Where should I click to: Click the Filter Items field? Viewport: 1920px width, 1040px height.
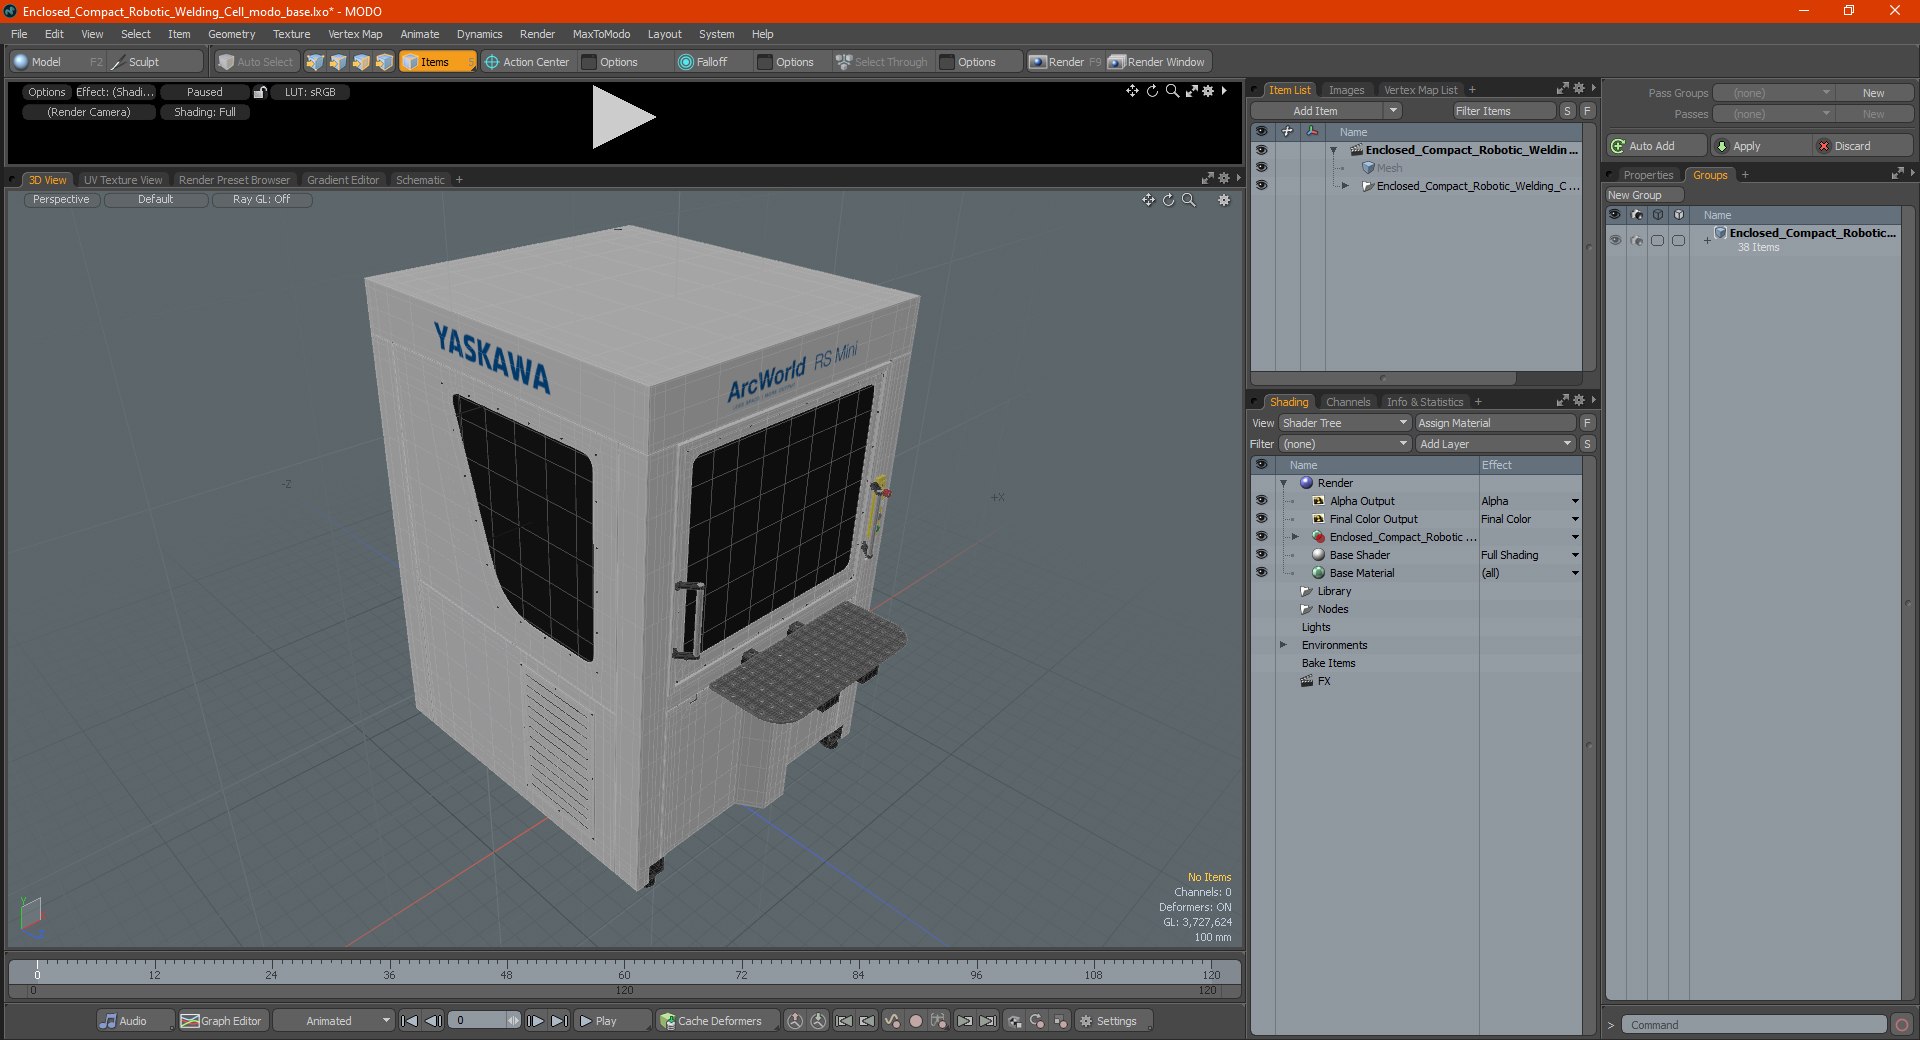[x=1504, y=111]
